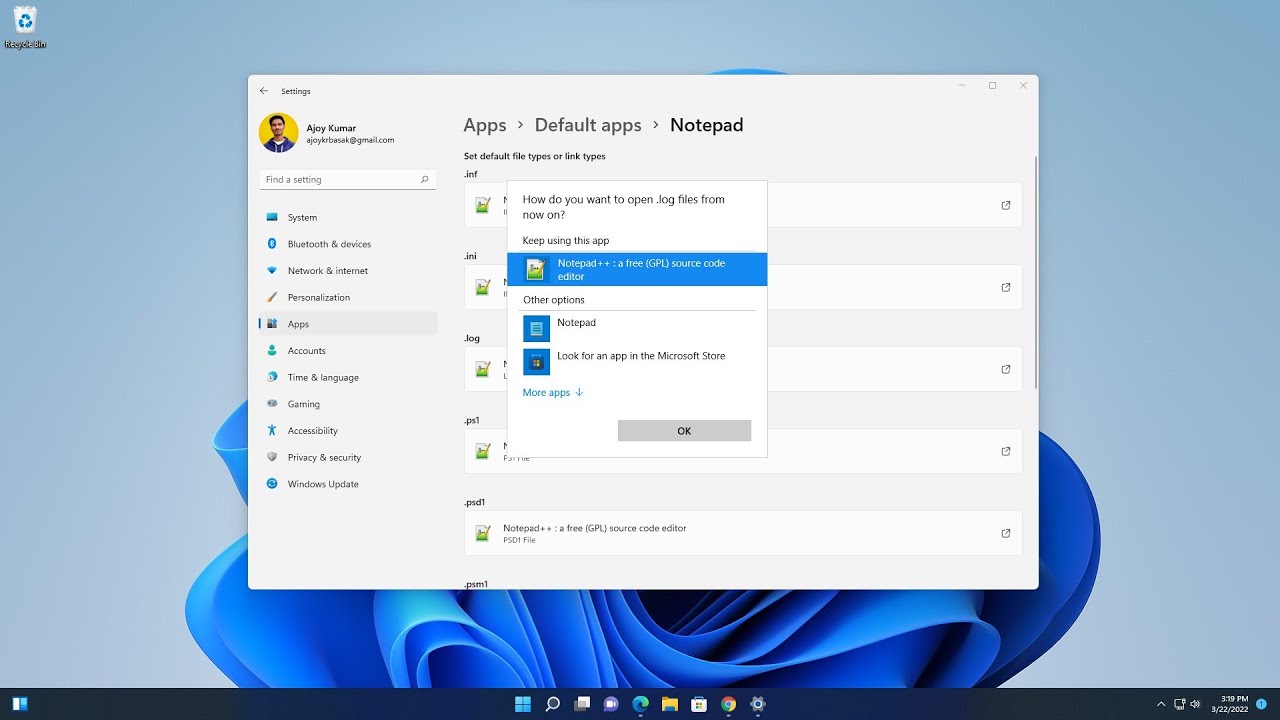Open the Windows Start menu
The height and width of the screenshot is (720, 1280).
click(523, 704)
